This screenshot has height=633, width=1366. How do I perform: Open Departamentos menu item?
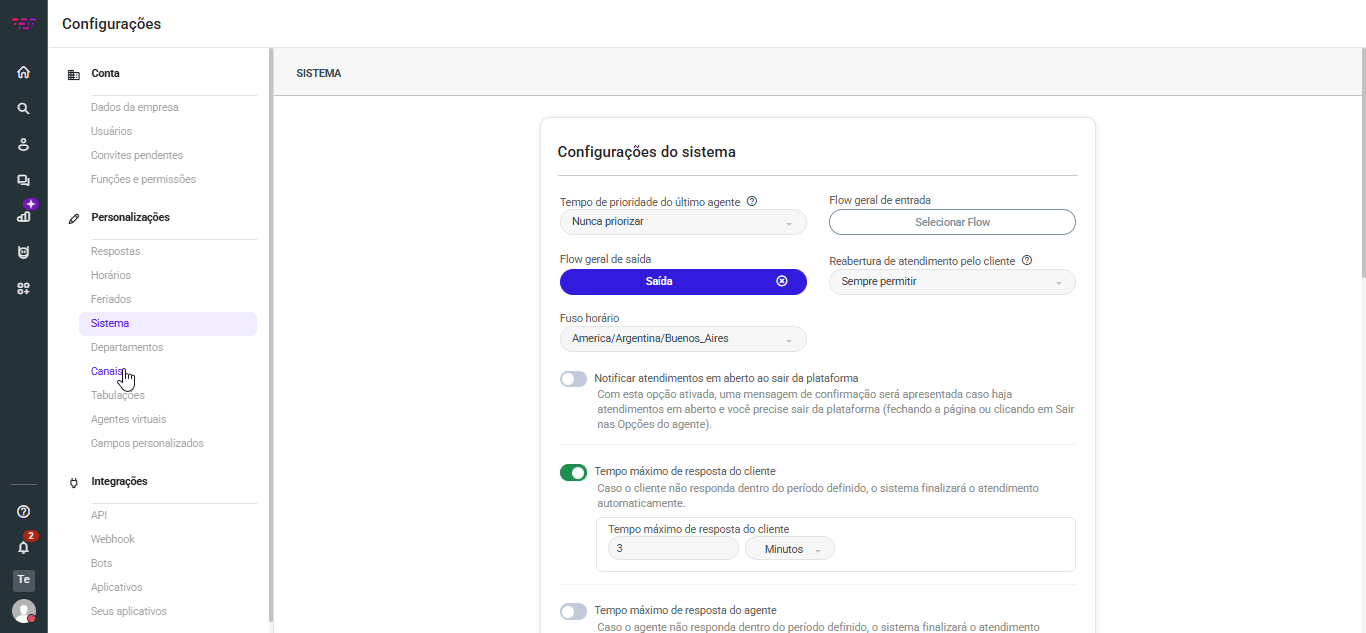point(127,347)
